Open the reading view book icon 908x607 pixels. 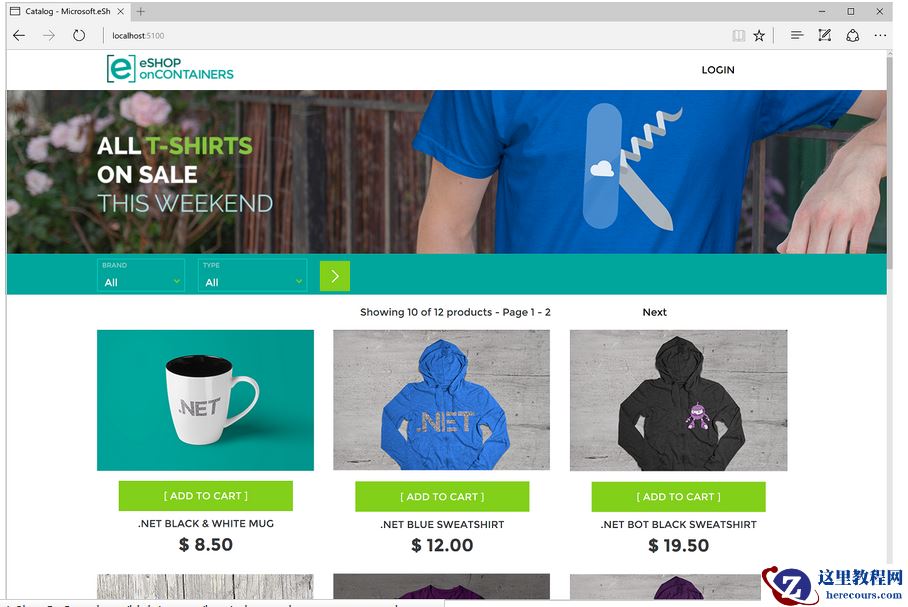[738, 36]
